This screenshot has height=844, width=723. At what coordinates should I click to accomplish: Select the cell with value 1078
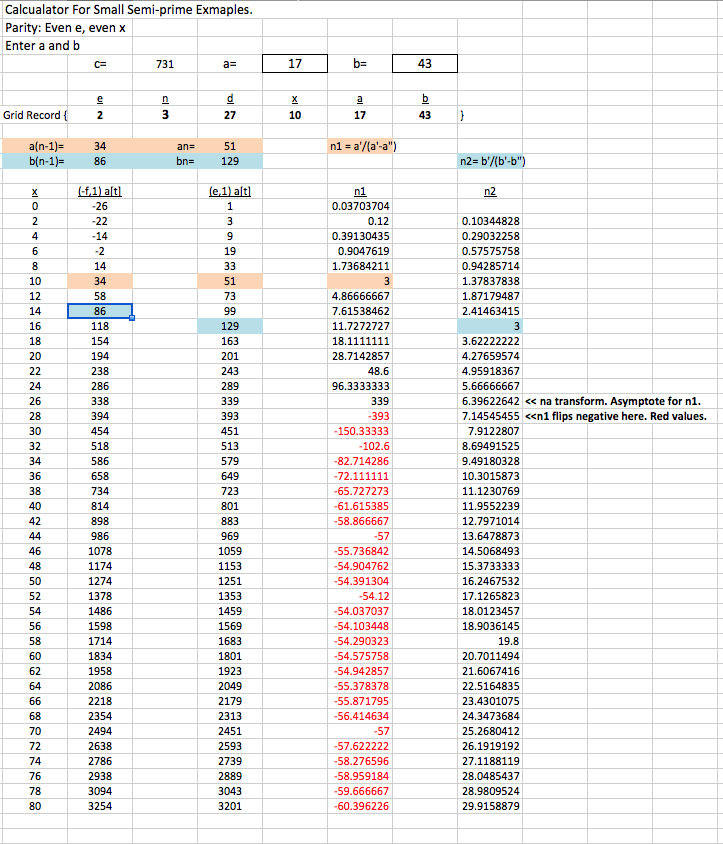click(100, 551)
